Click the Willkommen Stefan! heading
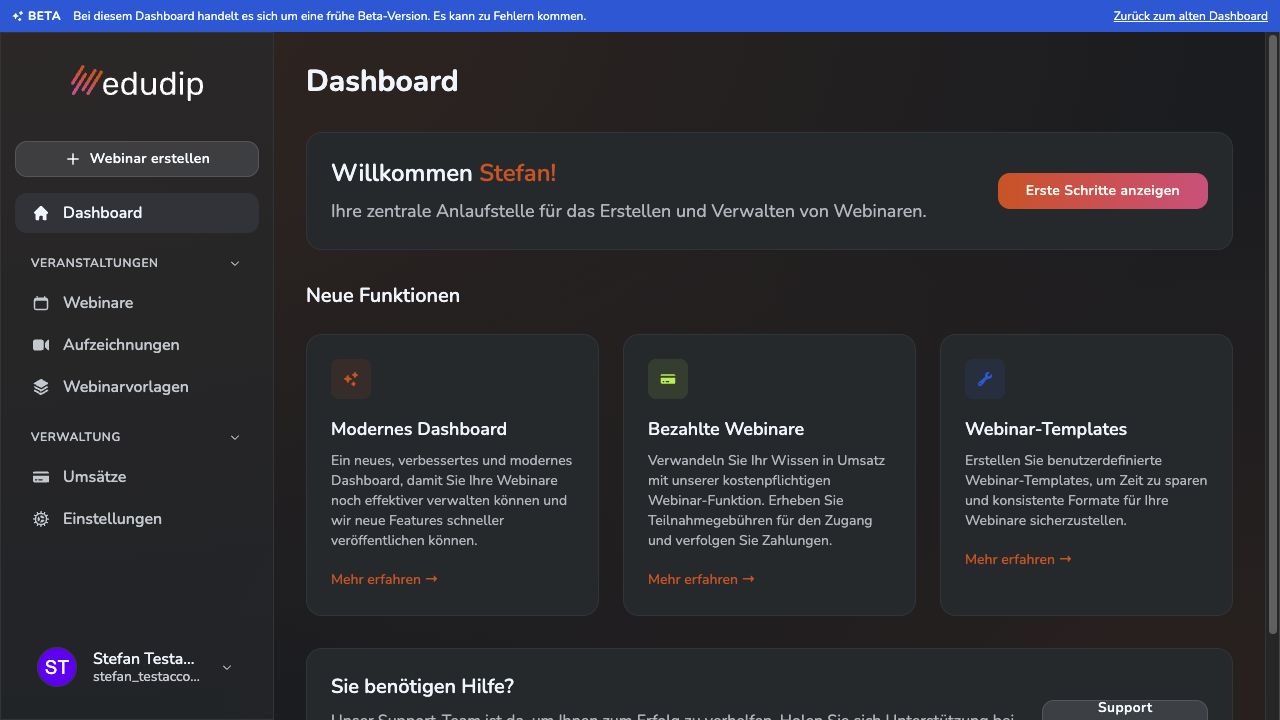The width and height of the screenshot is (1280, 720). point(444,173)
